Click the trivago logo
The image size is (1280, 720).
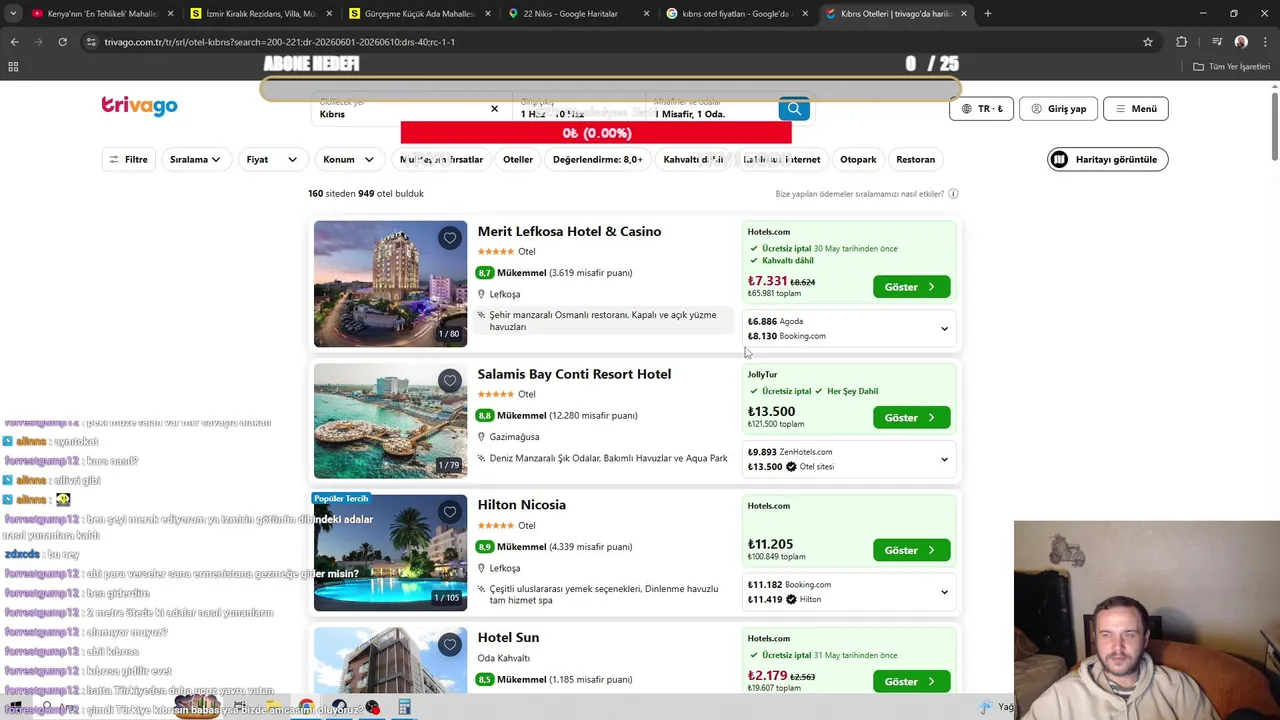139,106
